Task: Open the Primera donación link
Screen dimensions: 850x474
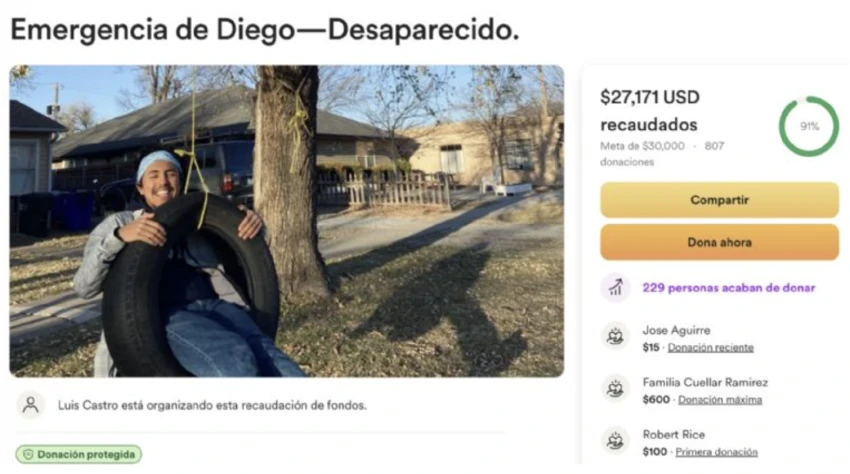Action: (x=716, y=452)
